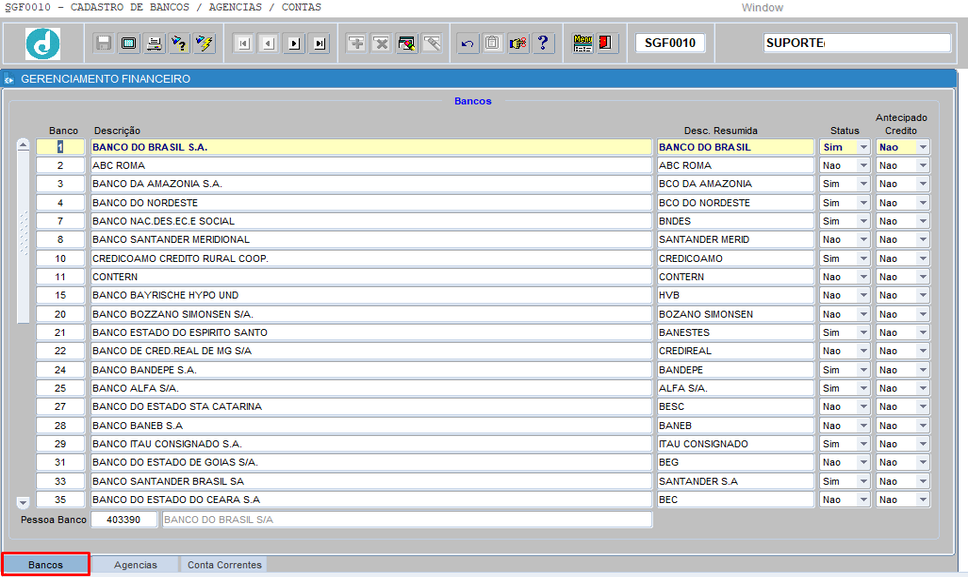Screen dimensions: 968x577
Task: Click the greyed pencil edit icon
Action: click(432, 43)
